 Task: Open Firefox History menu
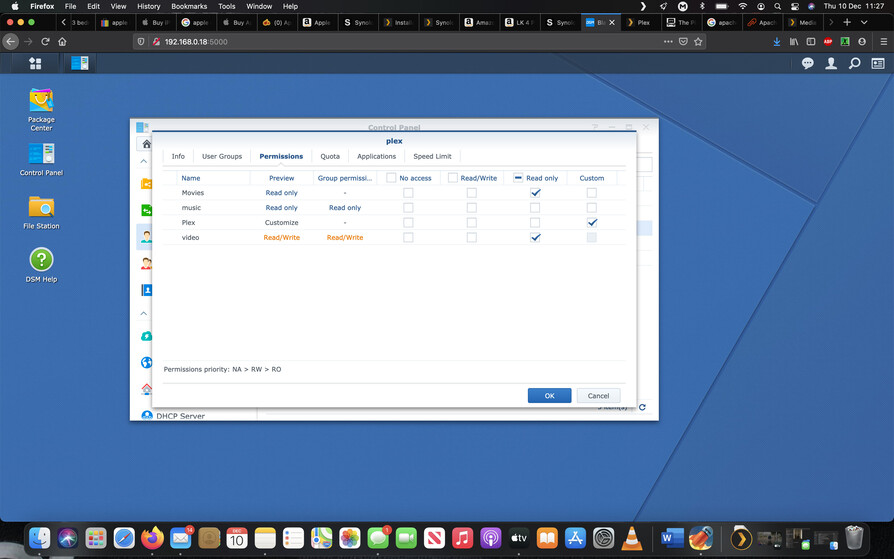pos(148,6)
